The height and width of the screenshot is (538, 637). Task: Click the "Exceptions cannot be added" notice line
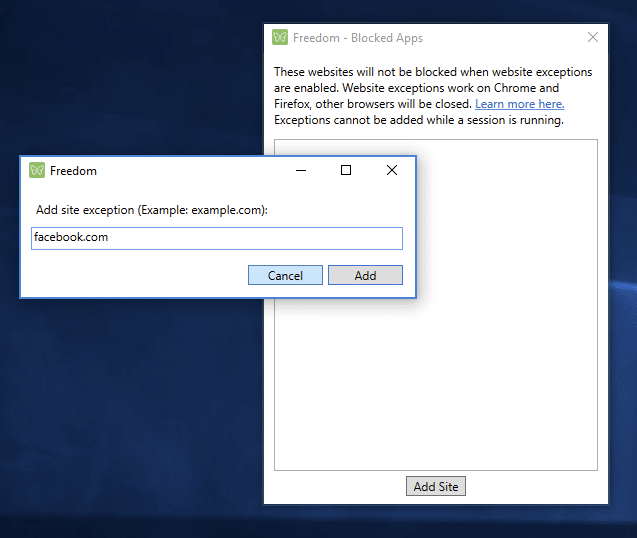point(418,121)
